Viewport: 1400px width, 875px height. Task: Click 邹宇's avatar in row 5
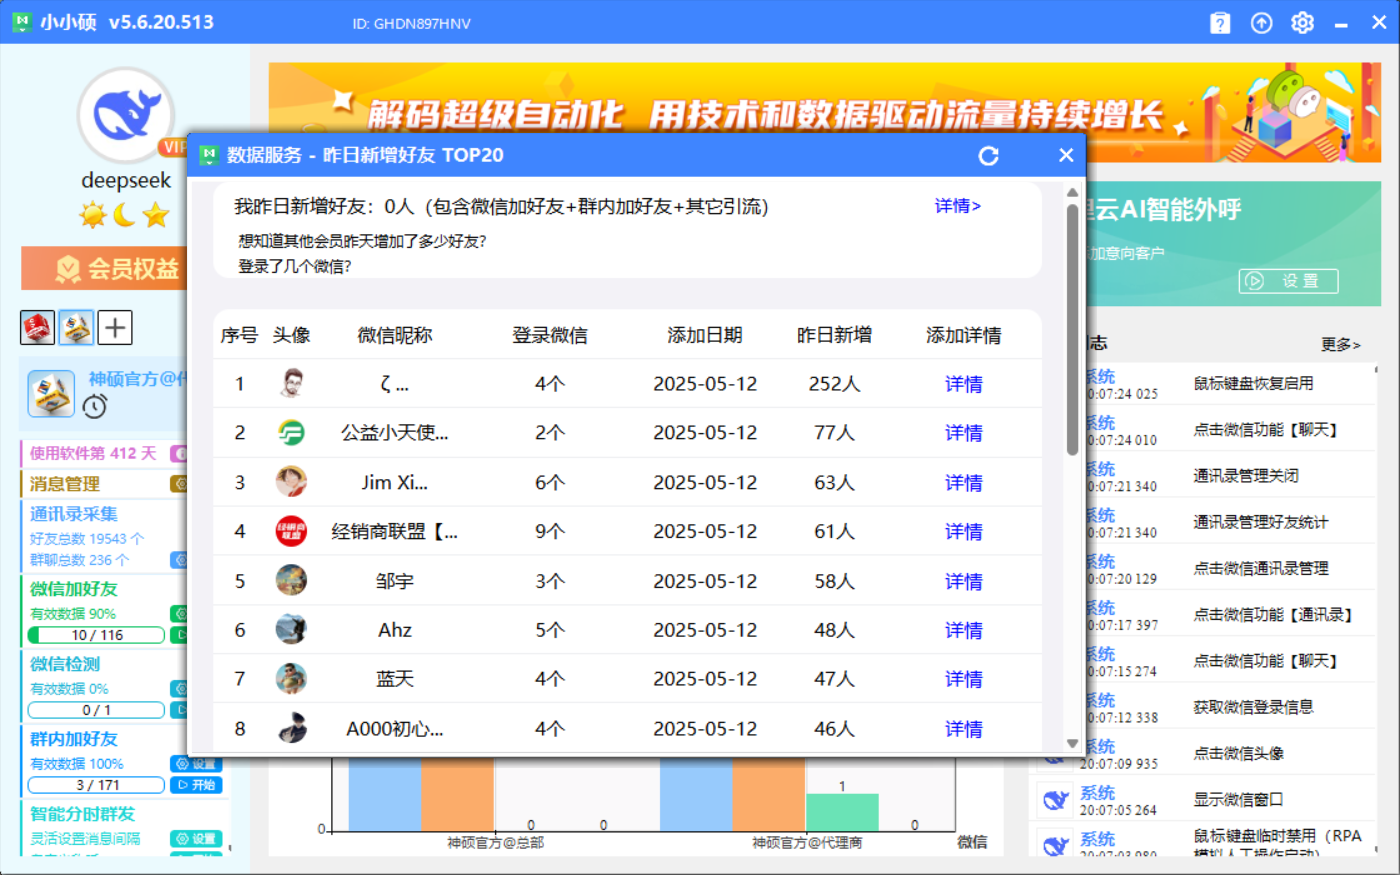pyautogui.click(x=291, y=580)
